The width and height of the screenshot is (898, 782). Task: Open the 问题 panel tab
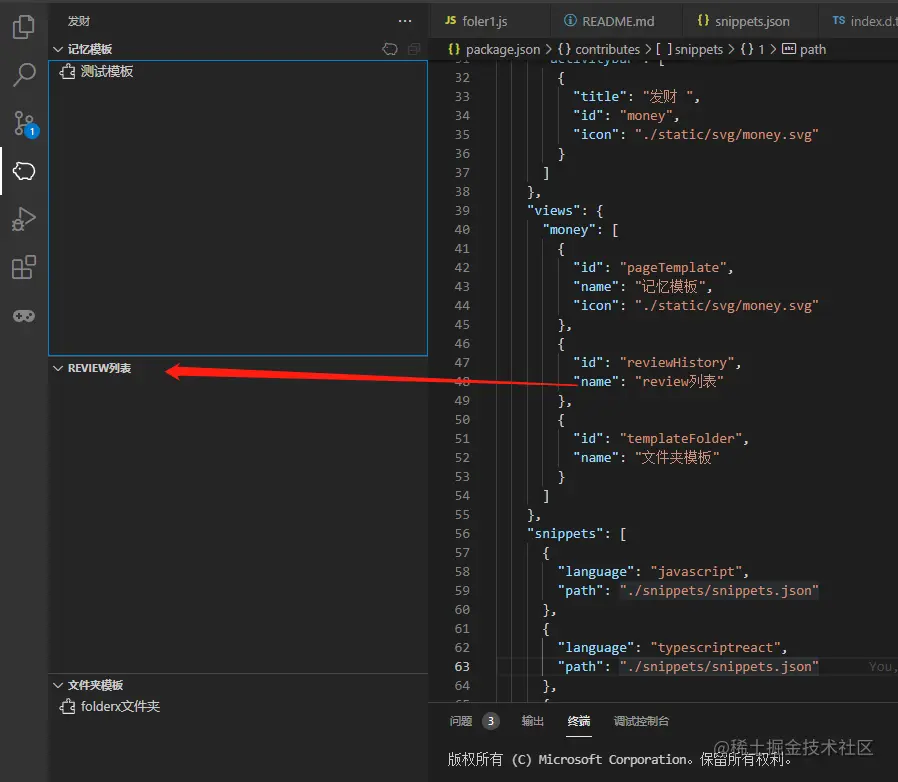pyautogui.click(x=461, y=721)
